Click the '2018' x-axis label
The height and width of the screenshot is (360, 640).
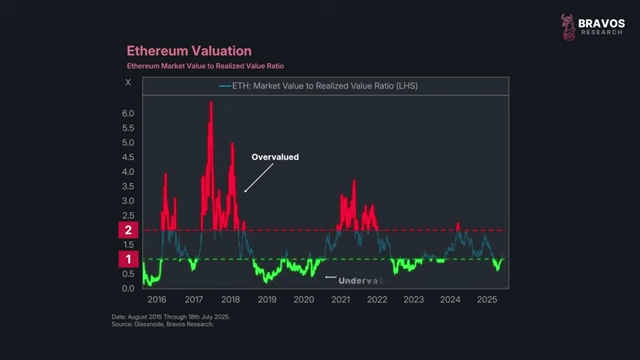230,300
